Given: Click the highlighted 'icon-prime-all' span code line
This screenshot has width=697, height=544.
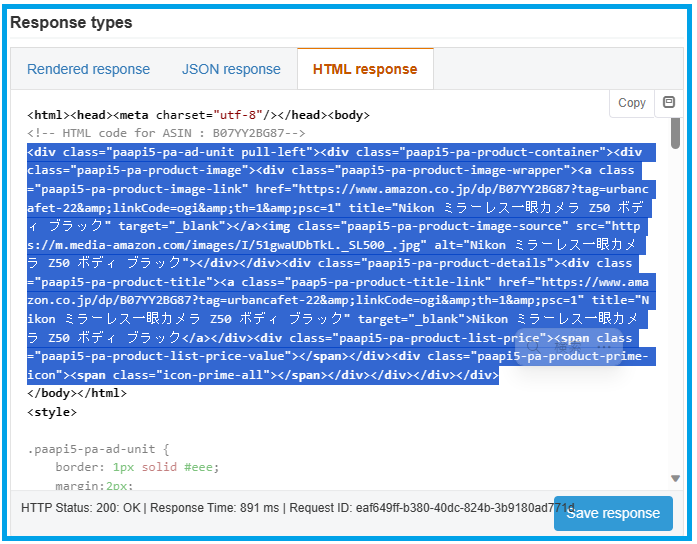Looking at the screenshot, I should [x=263, y=375].
